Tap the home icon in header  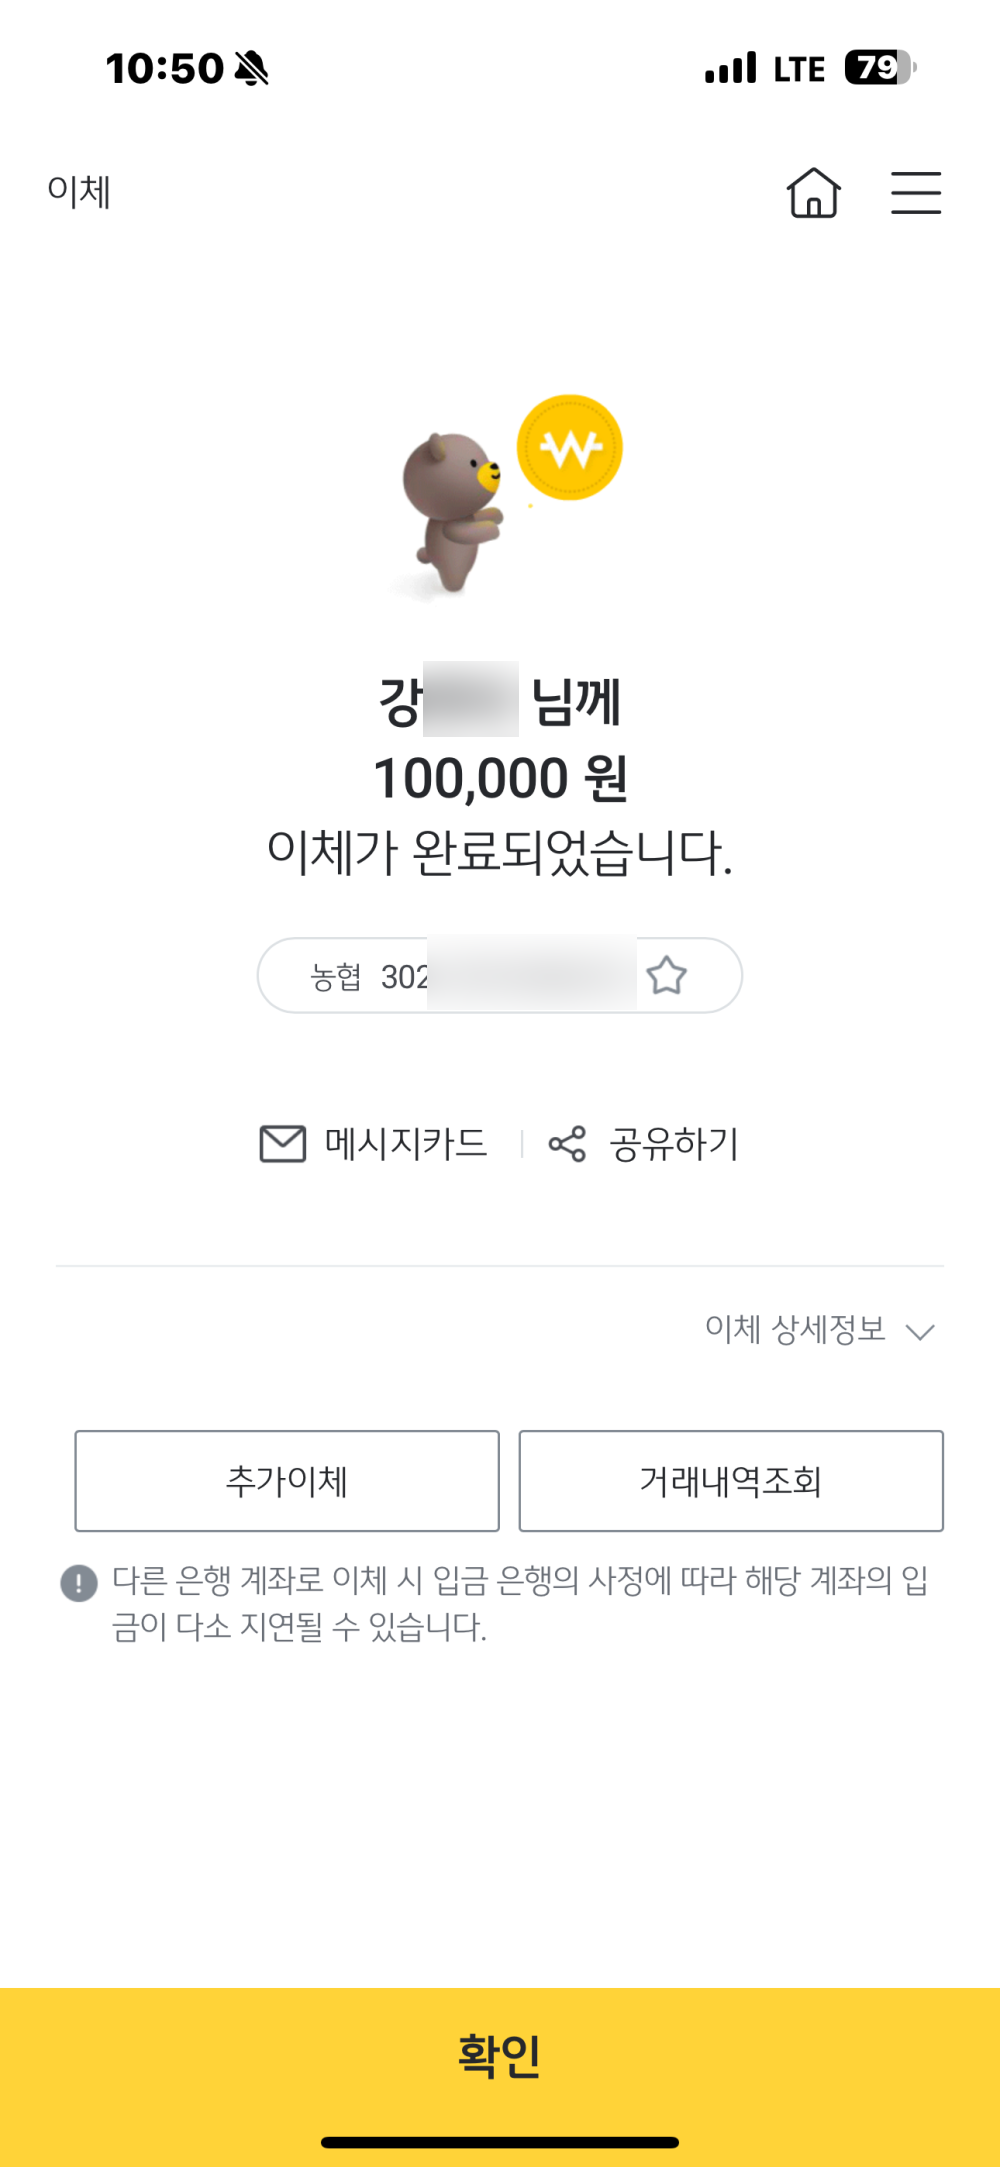[x=813, y=193]
